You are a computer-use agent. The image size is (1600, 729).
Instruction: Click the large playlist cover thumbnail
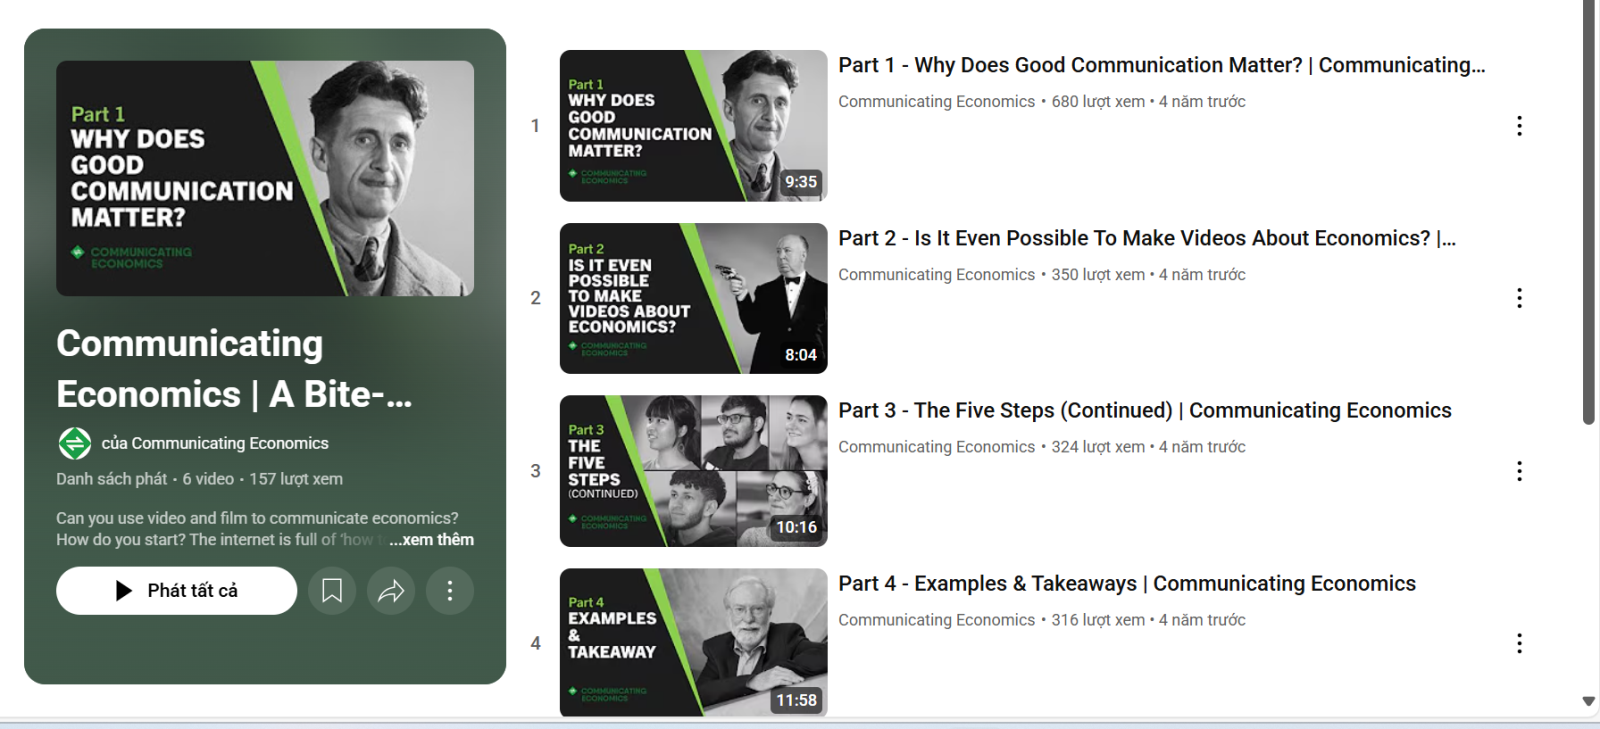[x=265, y=178]
